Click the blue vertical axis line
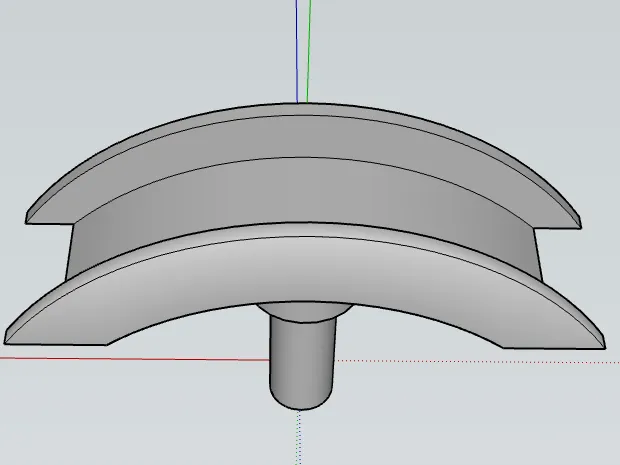620x465 pixels. pos(297,51)
